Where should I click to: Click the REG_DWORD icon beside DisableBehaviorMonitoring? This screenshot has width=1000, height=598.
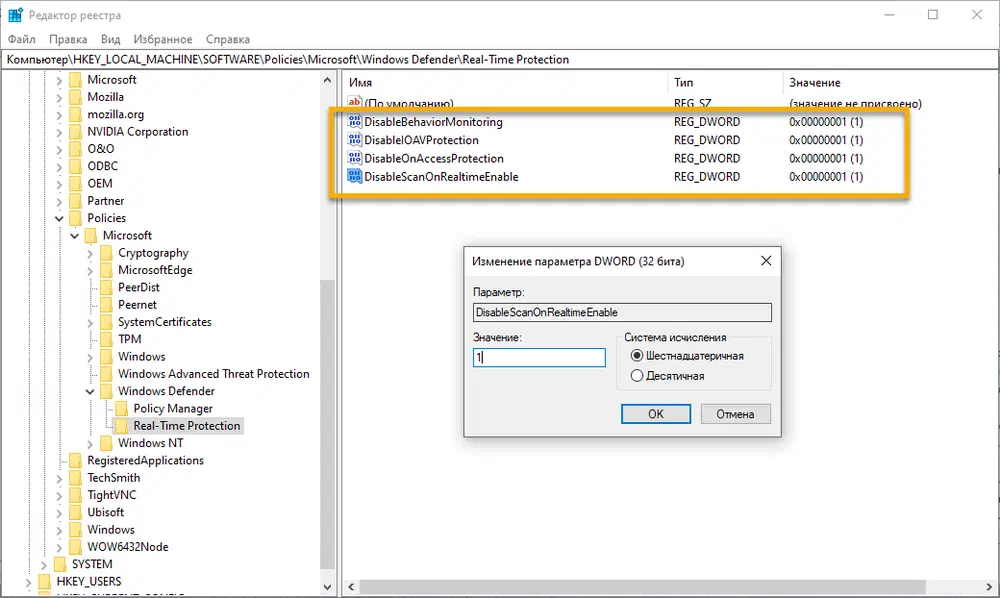coord(355,121)
